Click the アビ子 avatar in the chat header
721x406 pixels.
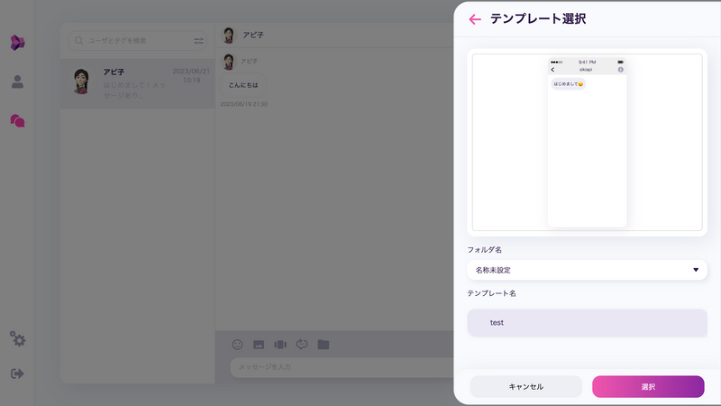(x=229, y=35)
